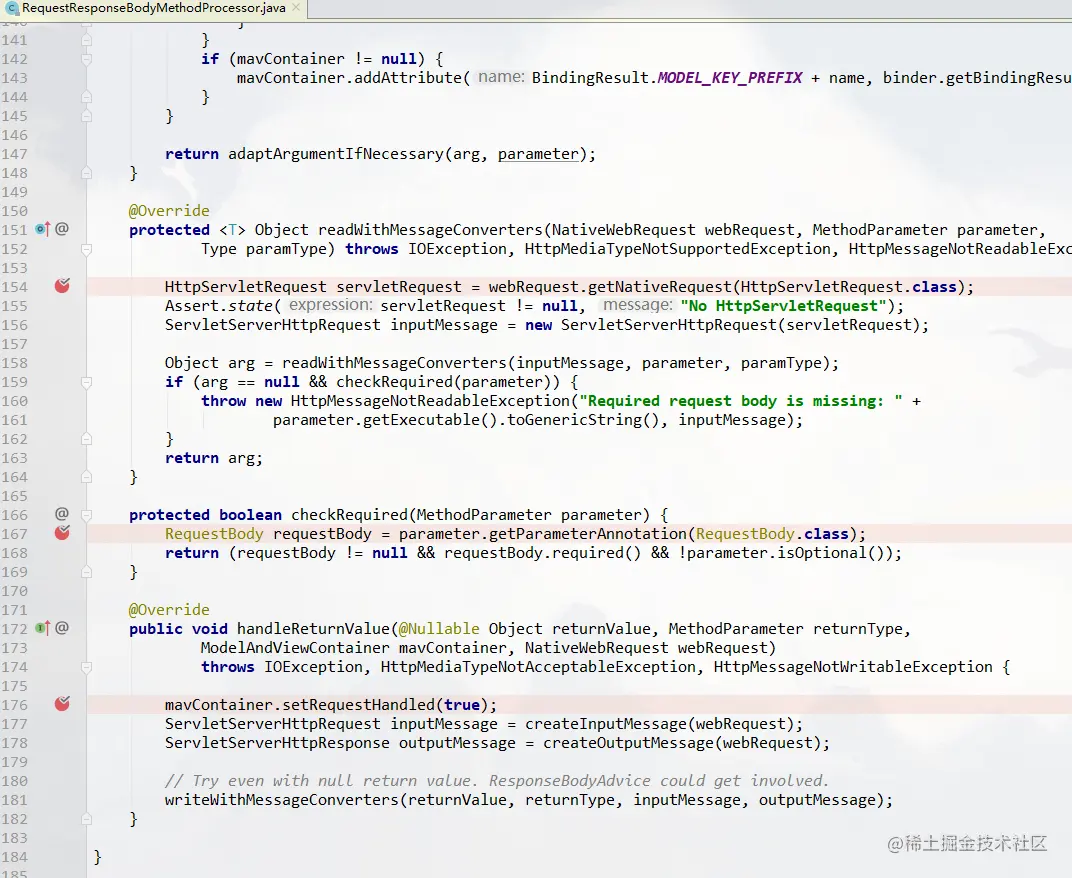The image size is (1072, 878).
Task: Click readWithMessageConverters method name on line 151
Action: pyautogui.click(x=430, y=230)
